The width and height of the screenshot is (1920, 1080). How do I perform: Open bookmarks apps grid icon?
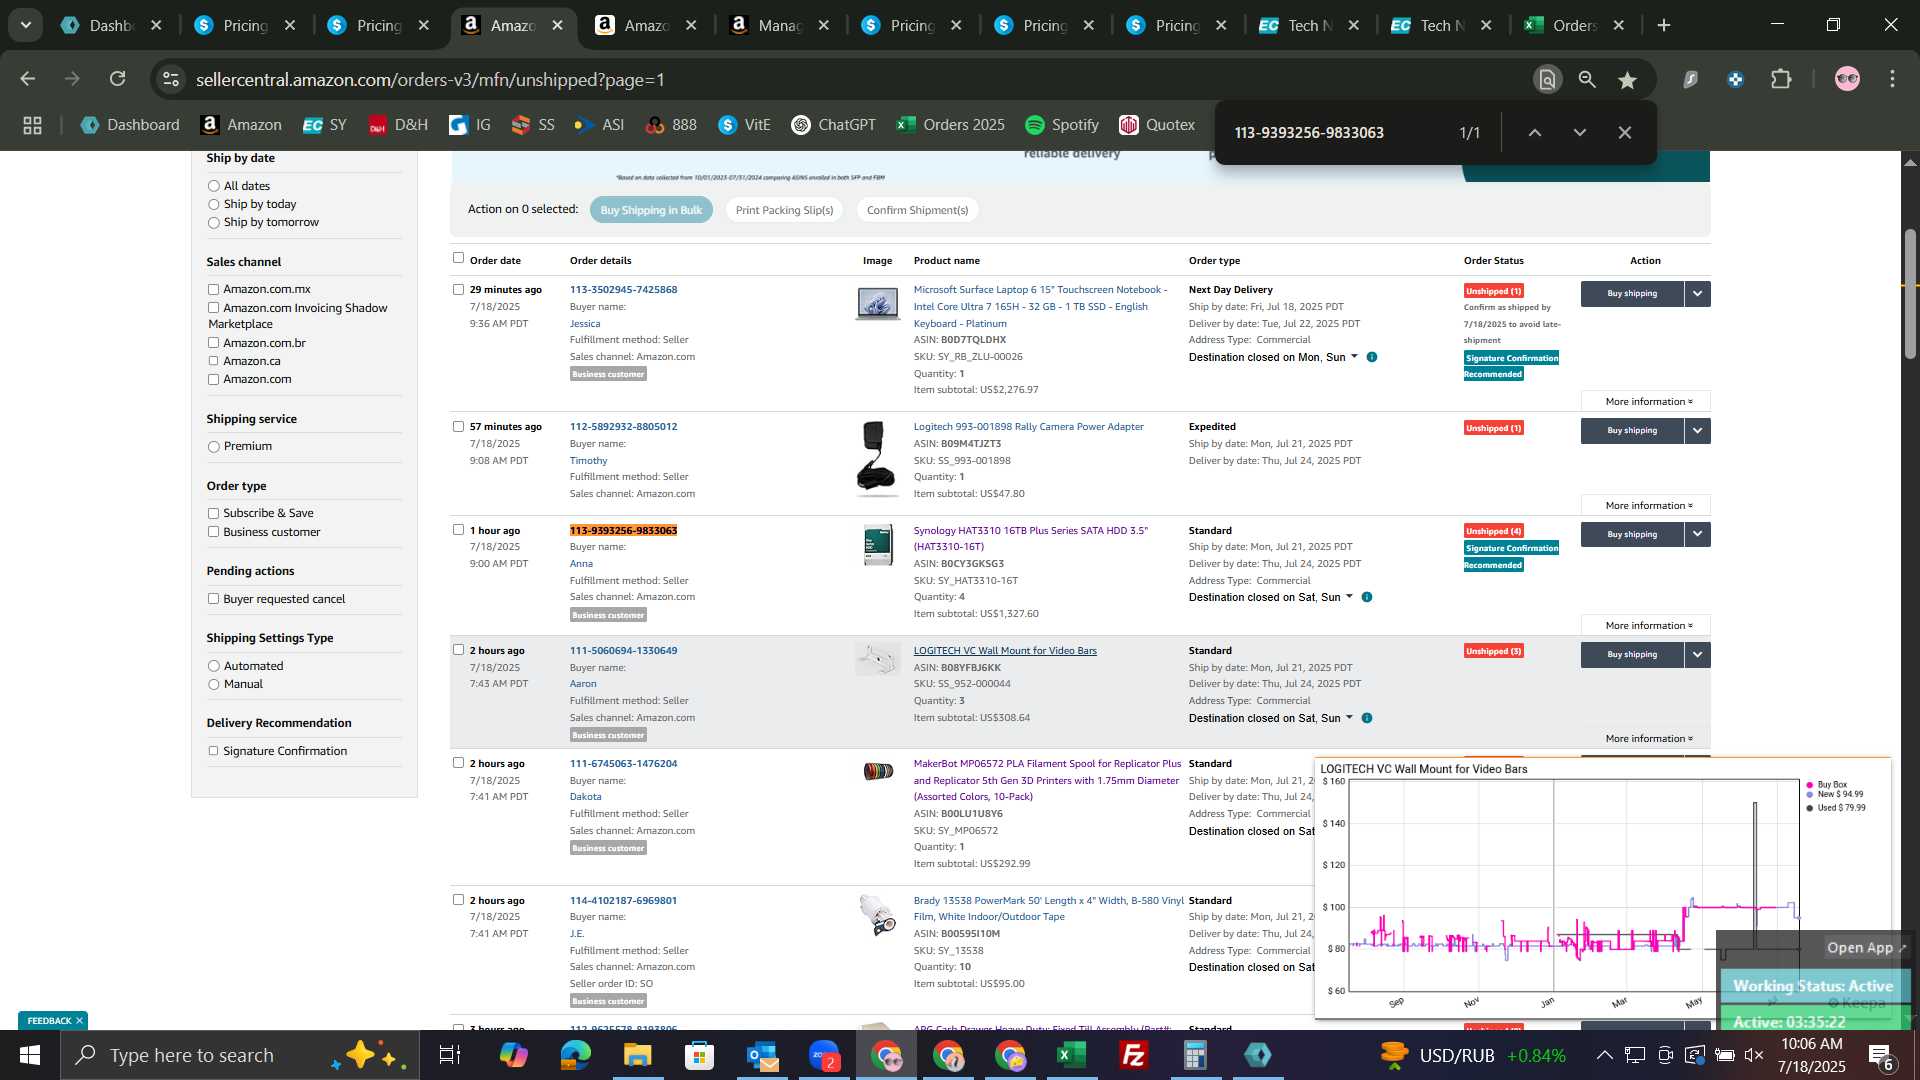[32, 125]
